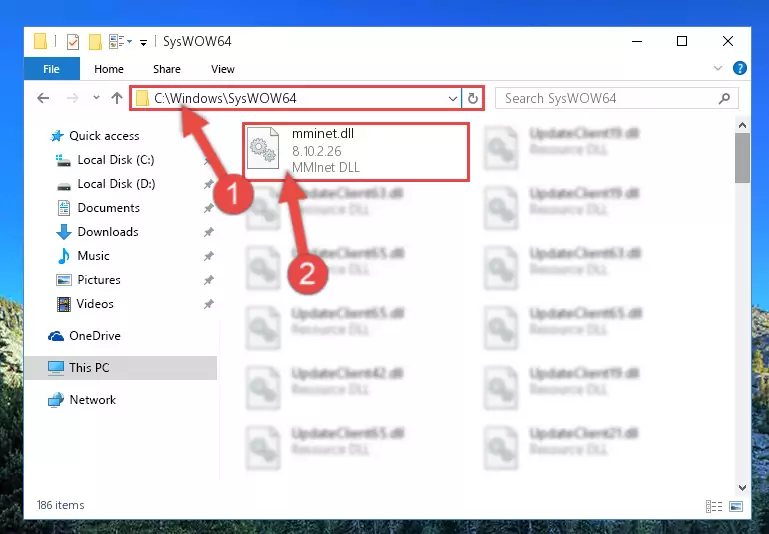The height and width of the screenshot is (534, 769).
Task: Click the scroll up arrow of the file list
Action: click(x=743, y=125)
